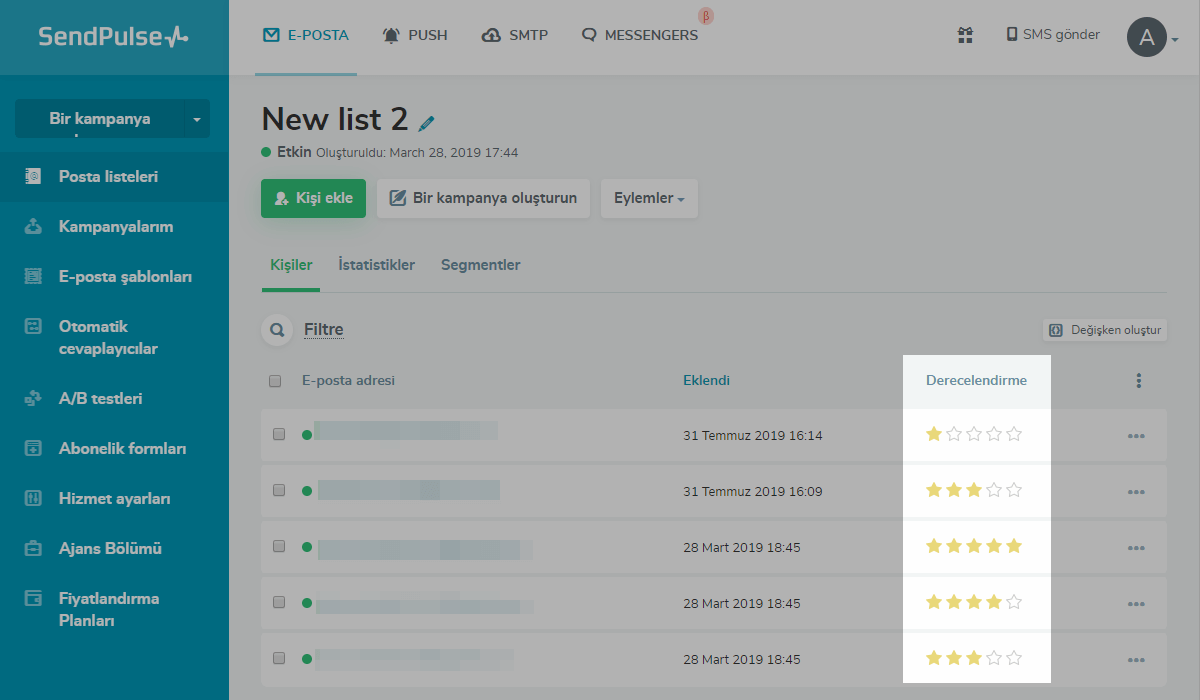Open the Segmentler tab

[x=480, y=265]
